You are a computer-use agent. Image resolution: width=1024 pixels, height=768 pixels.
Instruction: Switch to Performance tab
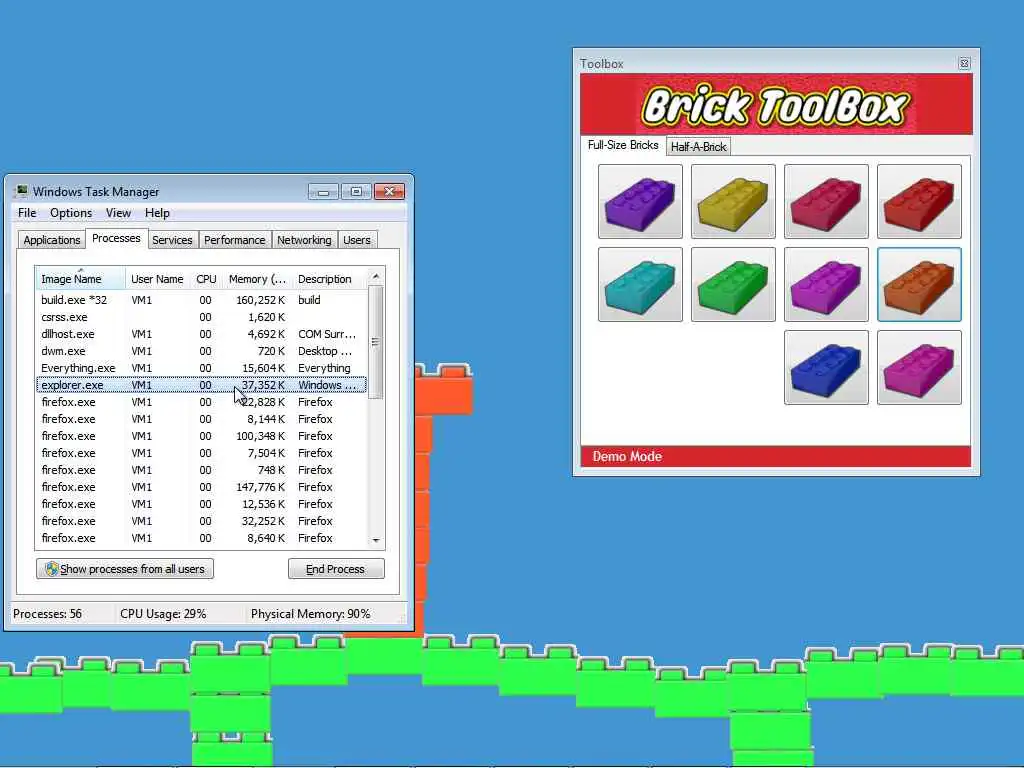[x=234, y=240]
